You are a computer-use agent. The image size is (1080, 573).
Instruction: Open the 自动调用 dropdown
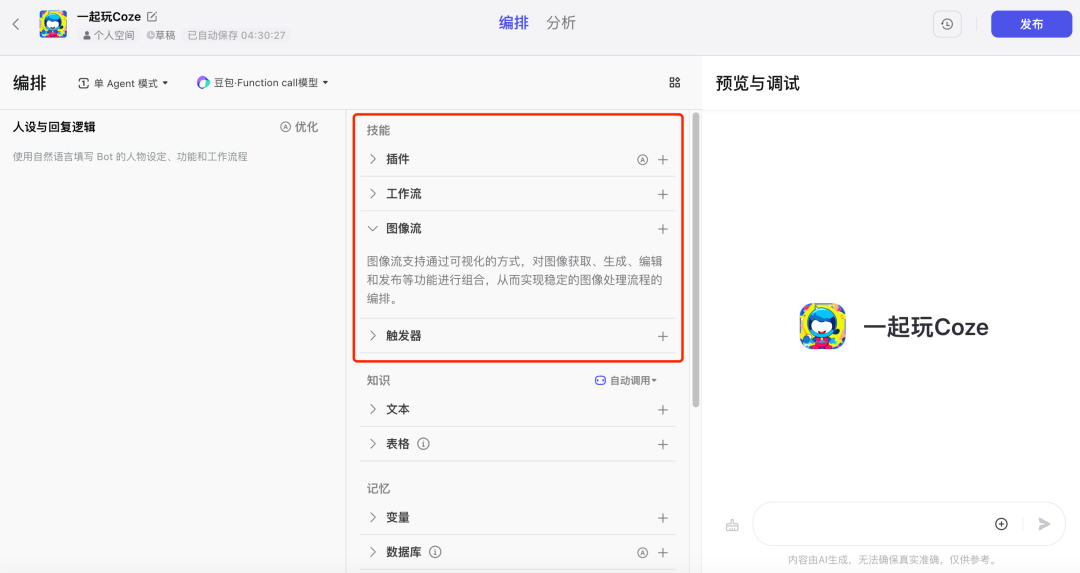coord(625,380)
